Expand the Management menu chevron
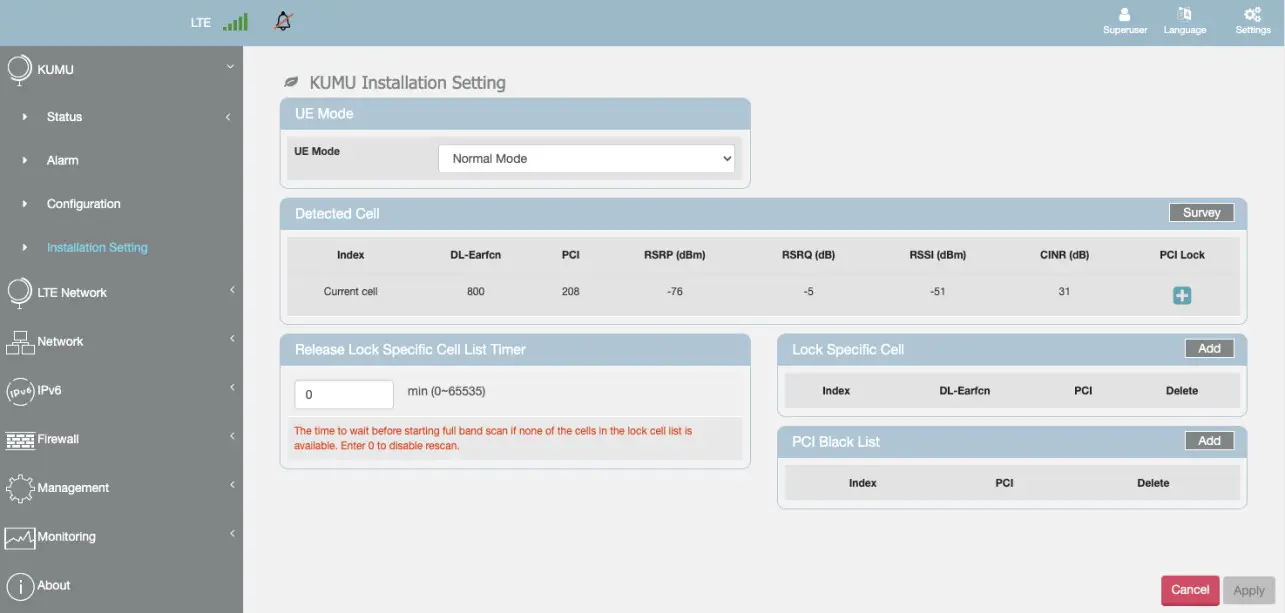1285x613 pixels. 232,485
